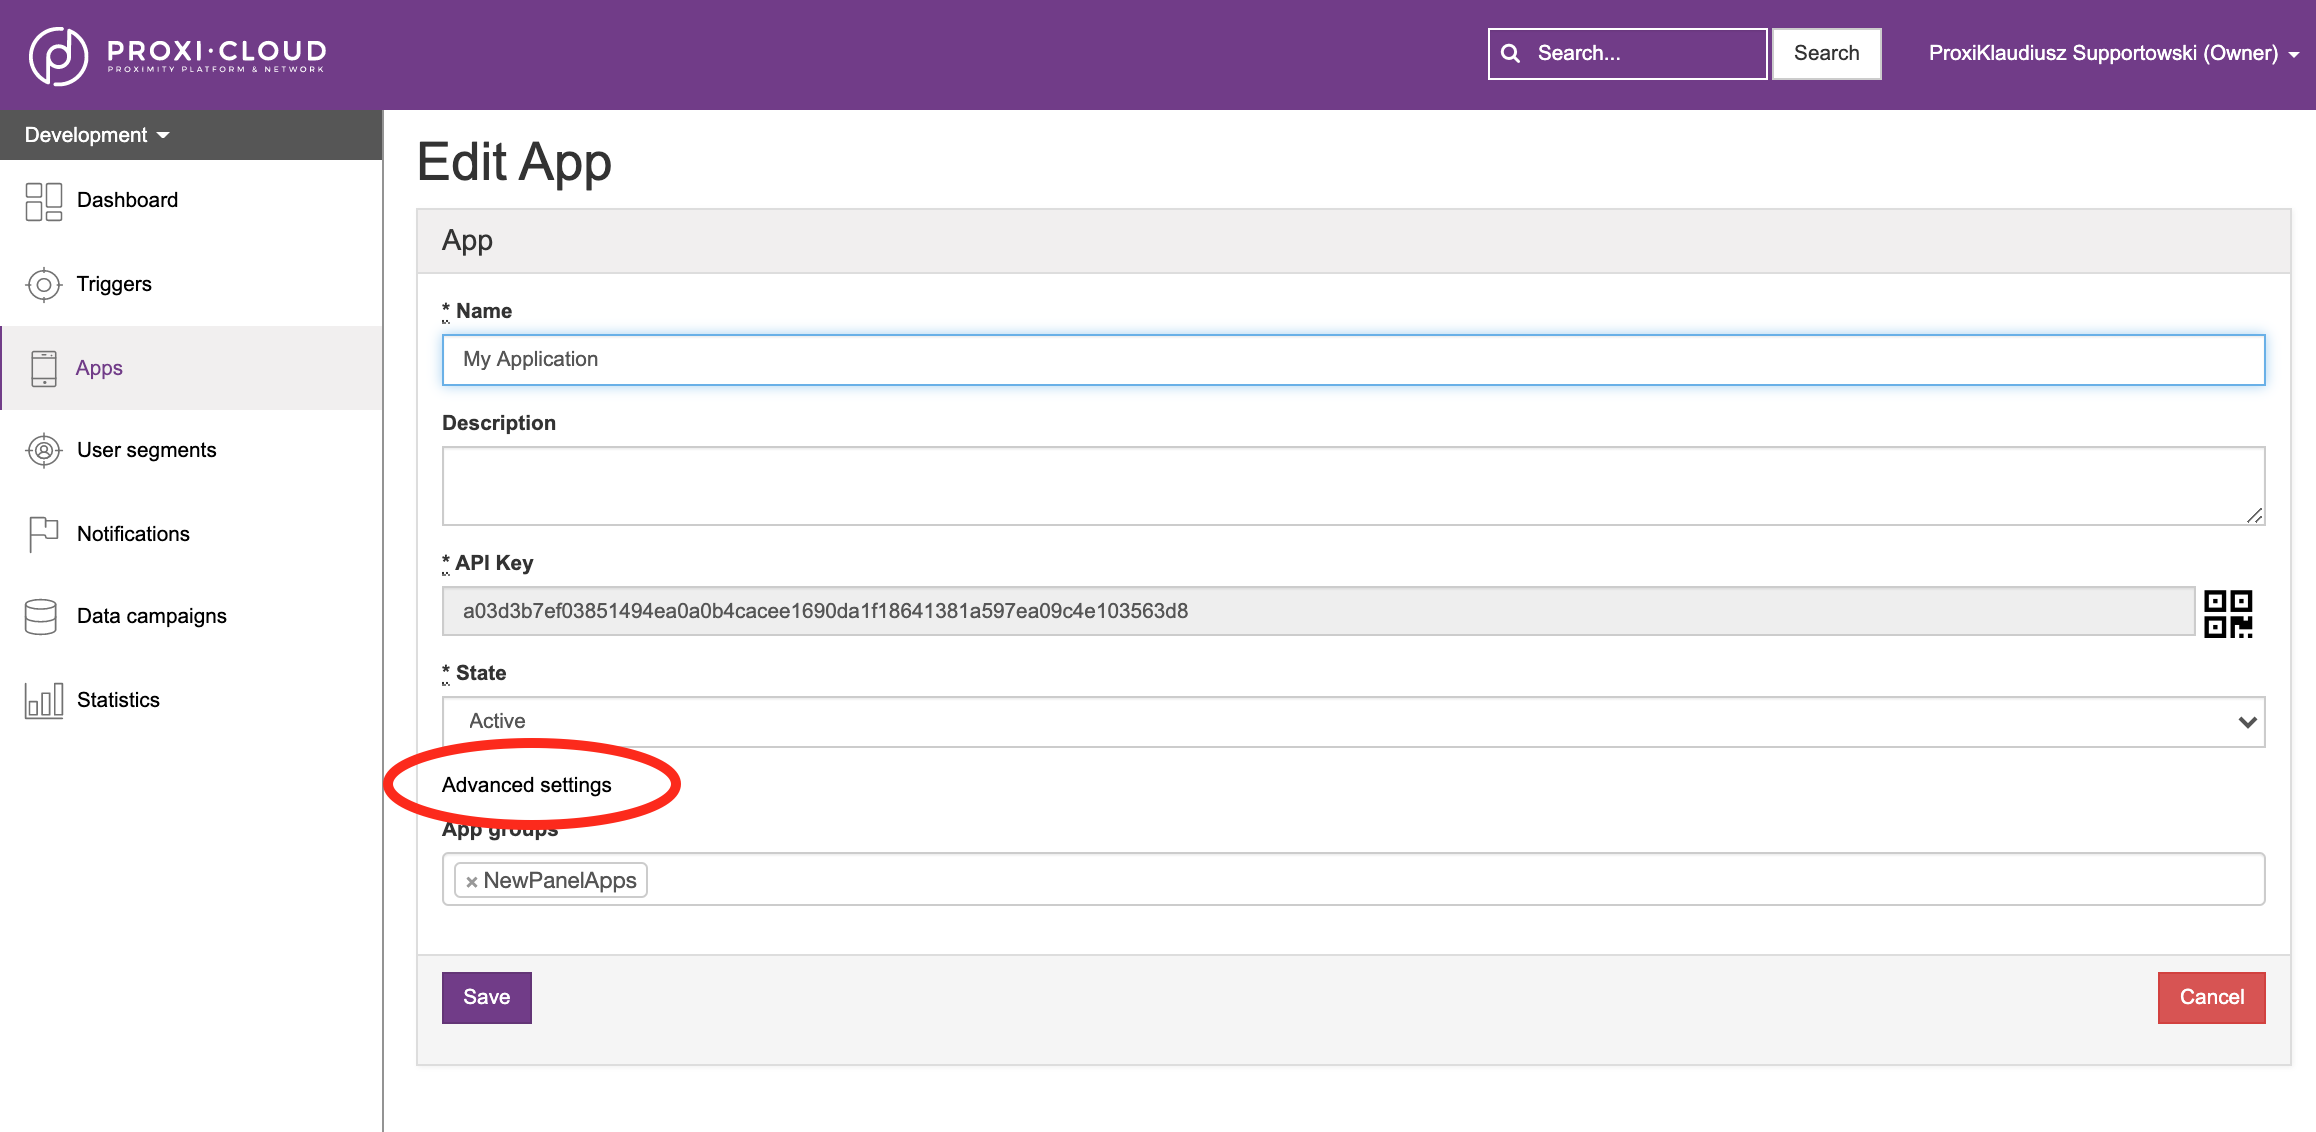Click the Triggers sidebar icon
Viewport: 2316px width, 1132px height.
point(43,282)
